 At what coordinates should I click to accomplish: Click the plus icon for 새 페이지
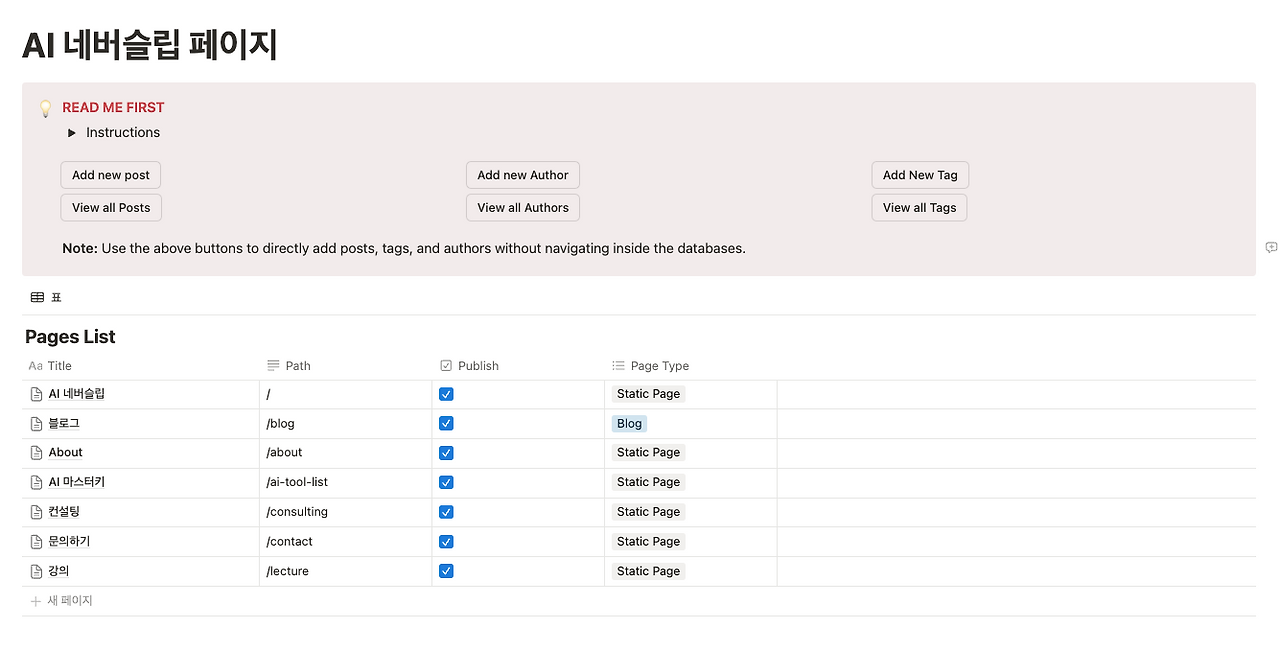[x=36, y=601]
